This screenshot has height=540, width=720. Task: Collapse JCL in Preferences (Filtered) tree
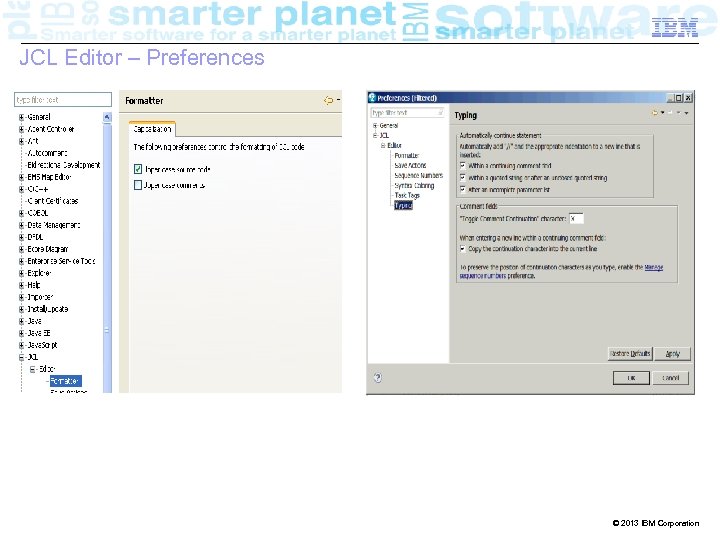pyautogui.click(x=375, y=135)
